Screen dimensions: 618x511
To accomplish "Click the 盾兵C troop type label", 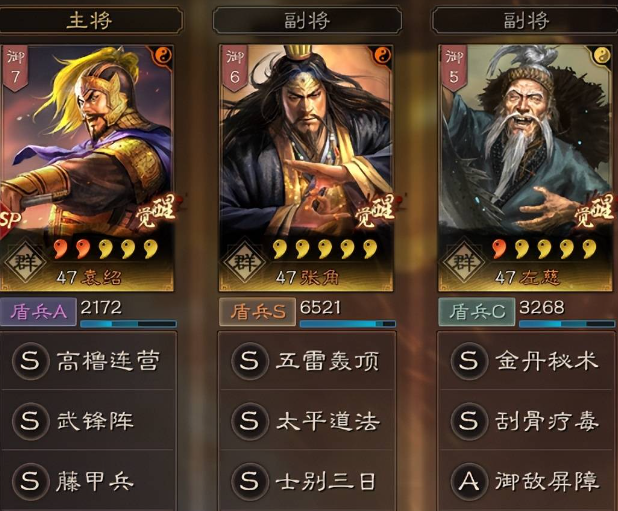I will click(x=477, y=312).
